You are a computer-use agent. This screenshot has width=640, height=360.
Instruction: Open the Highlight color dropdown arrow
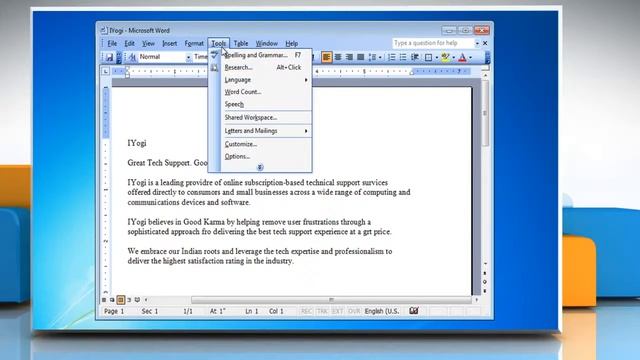tap(453, 58)
